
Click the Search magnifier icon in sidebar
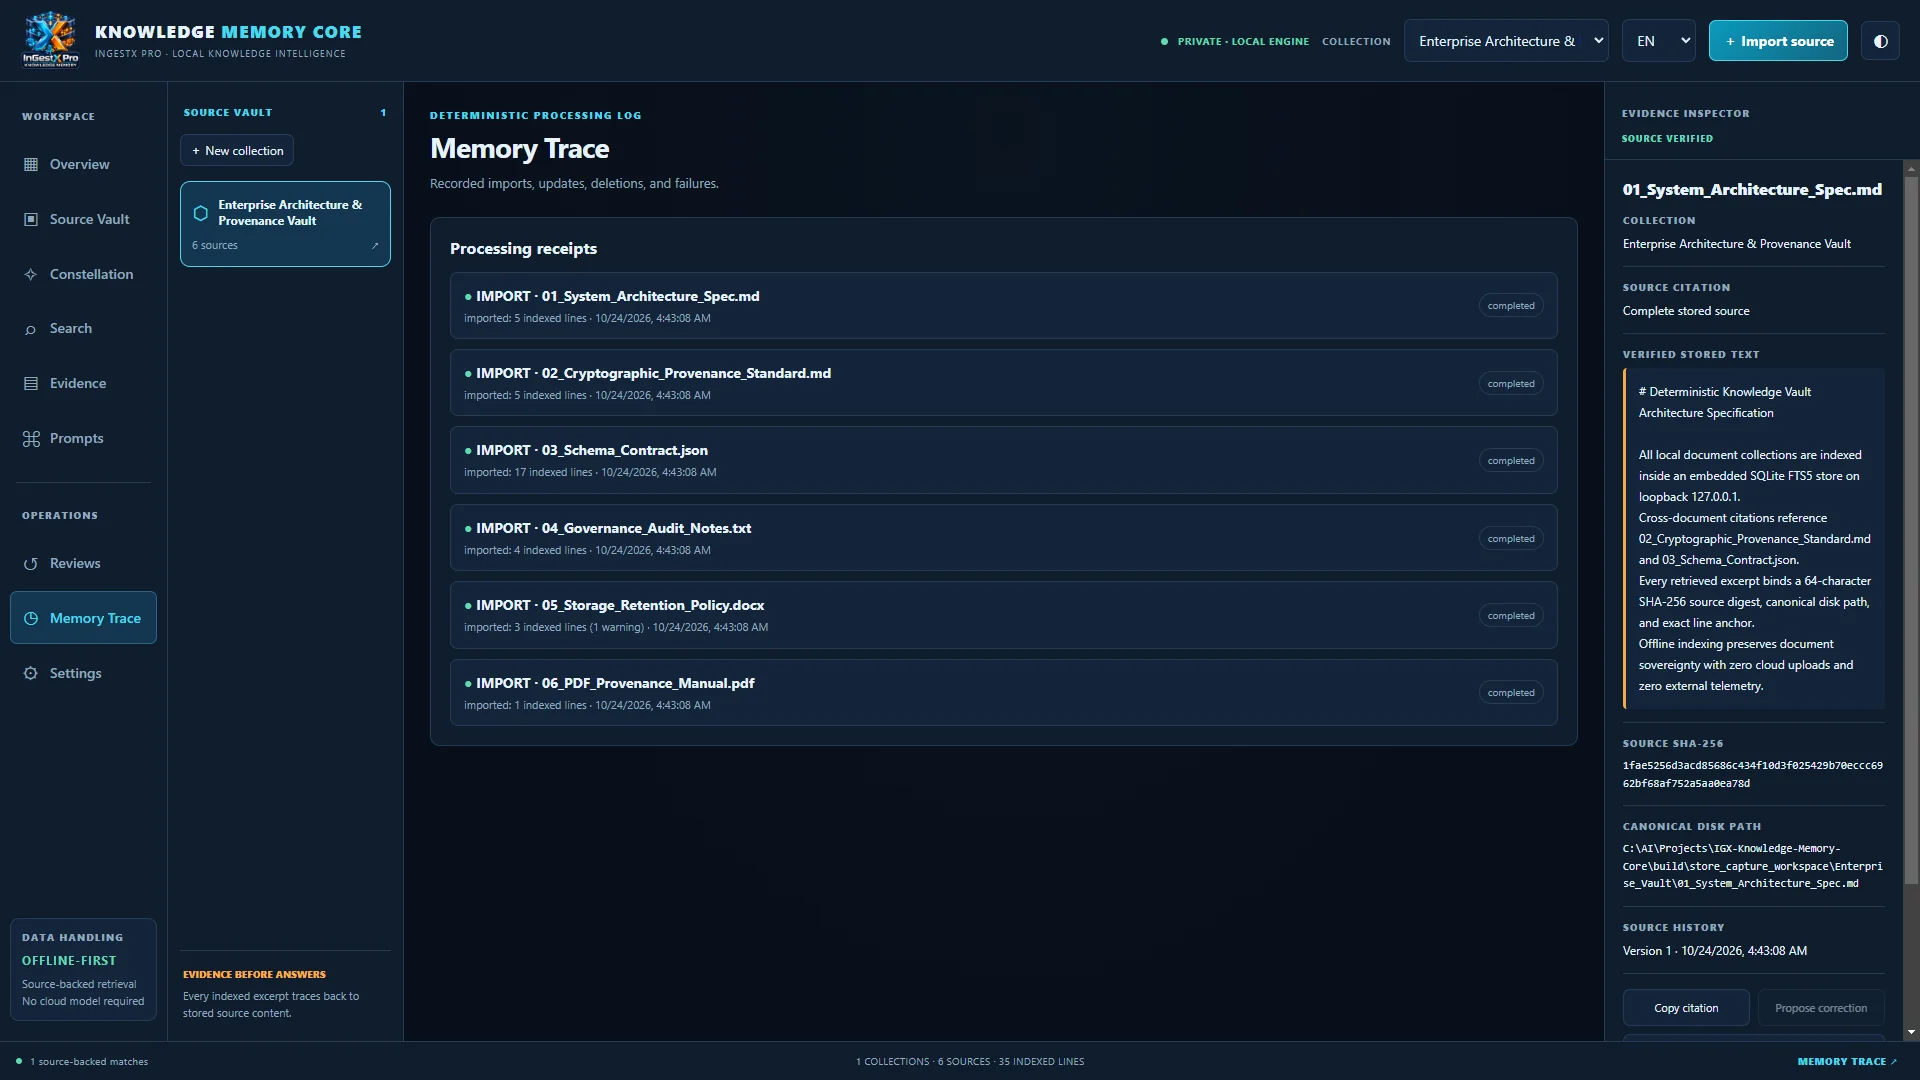(x=31, y=329)
